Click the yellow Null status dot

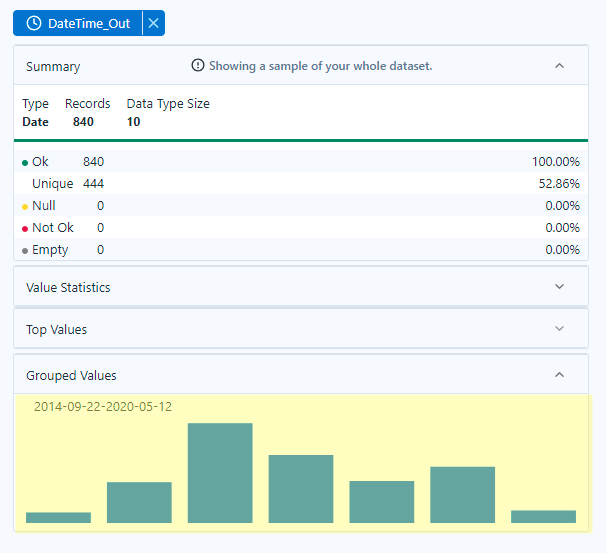[25, 206]
